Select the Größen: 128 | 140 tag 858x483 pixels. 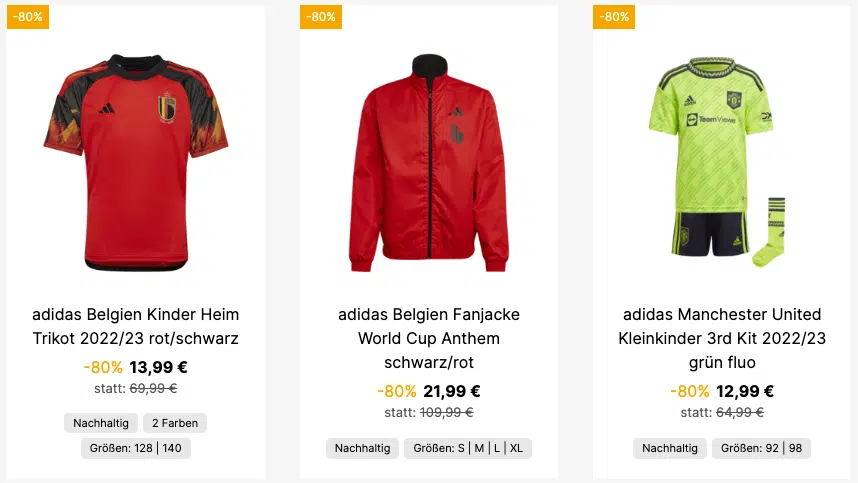coord(136,448)
